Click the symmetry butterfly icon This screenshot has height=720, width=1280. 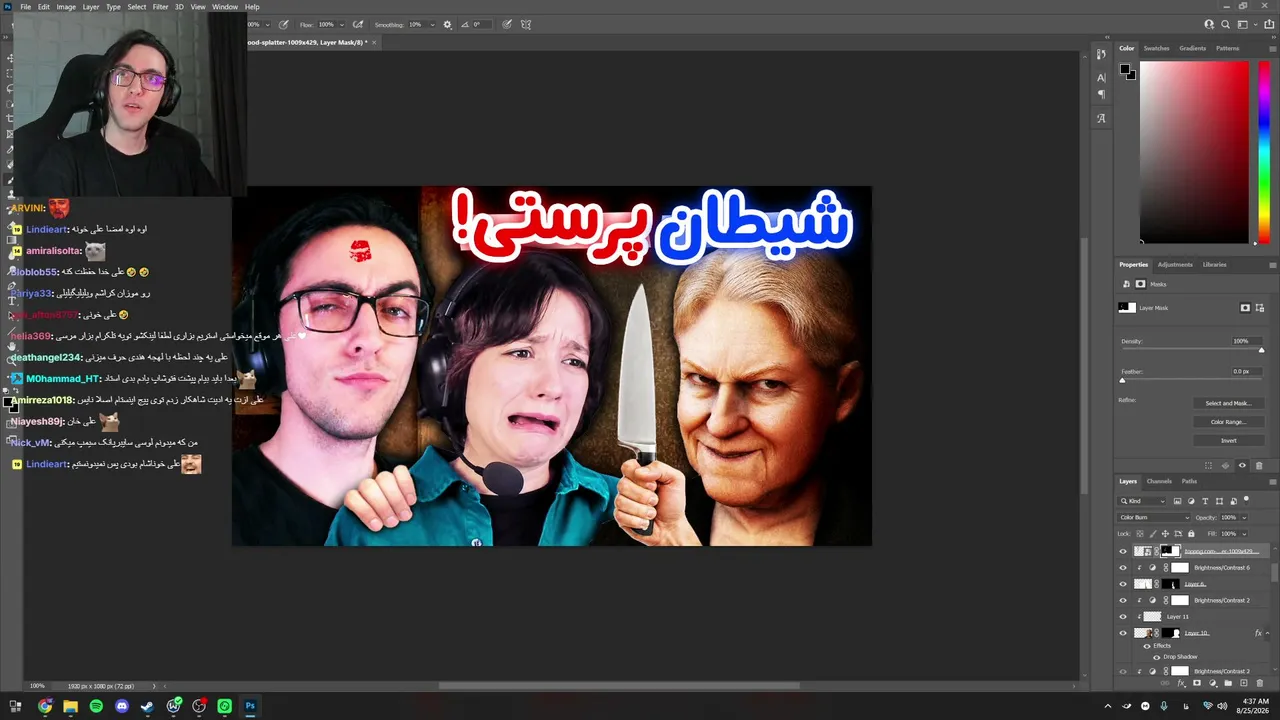click(526, 24)
